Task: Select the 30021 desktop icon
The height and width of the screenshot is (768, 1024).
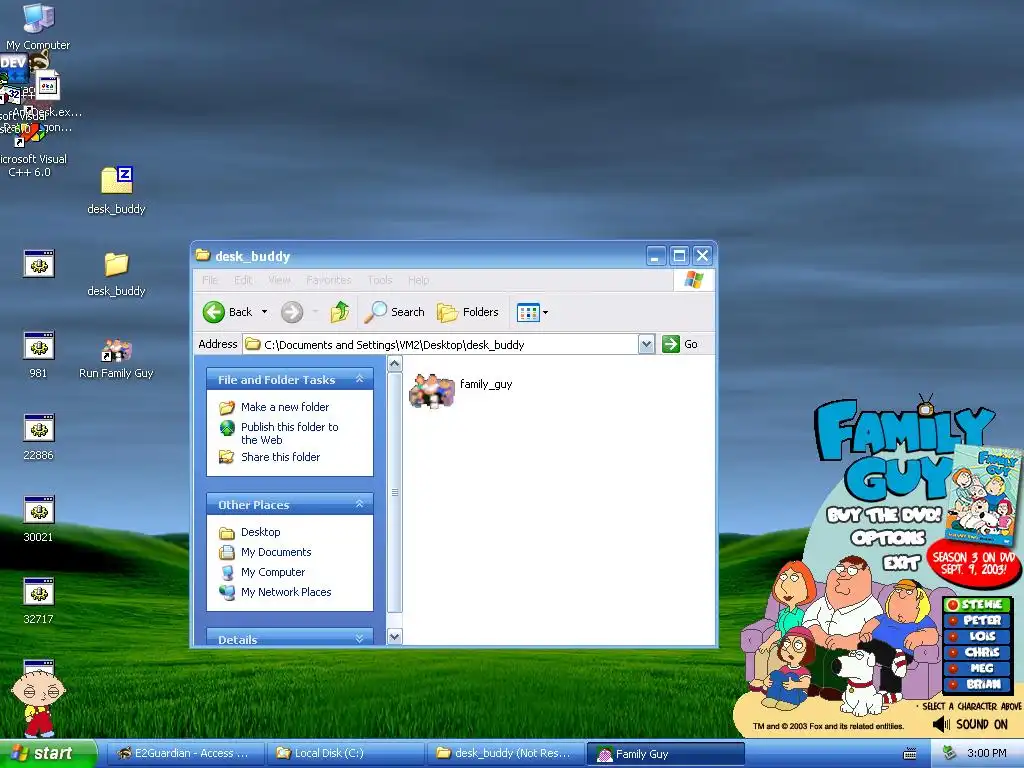Action: point(39,519)
